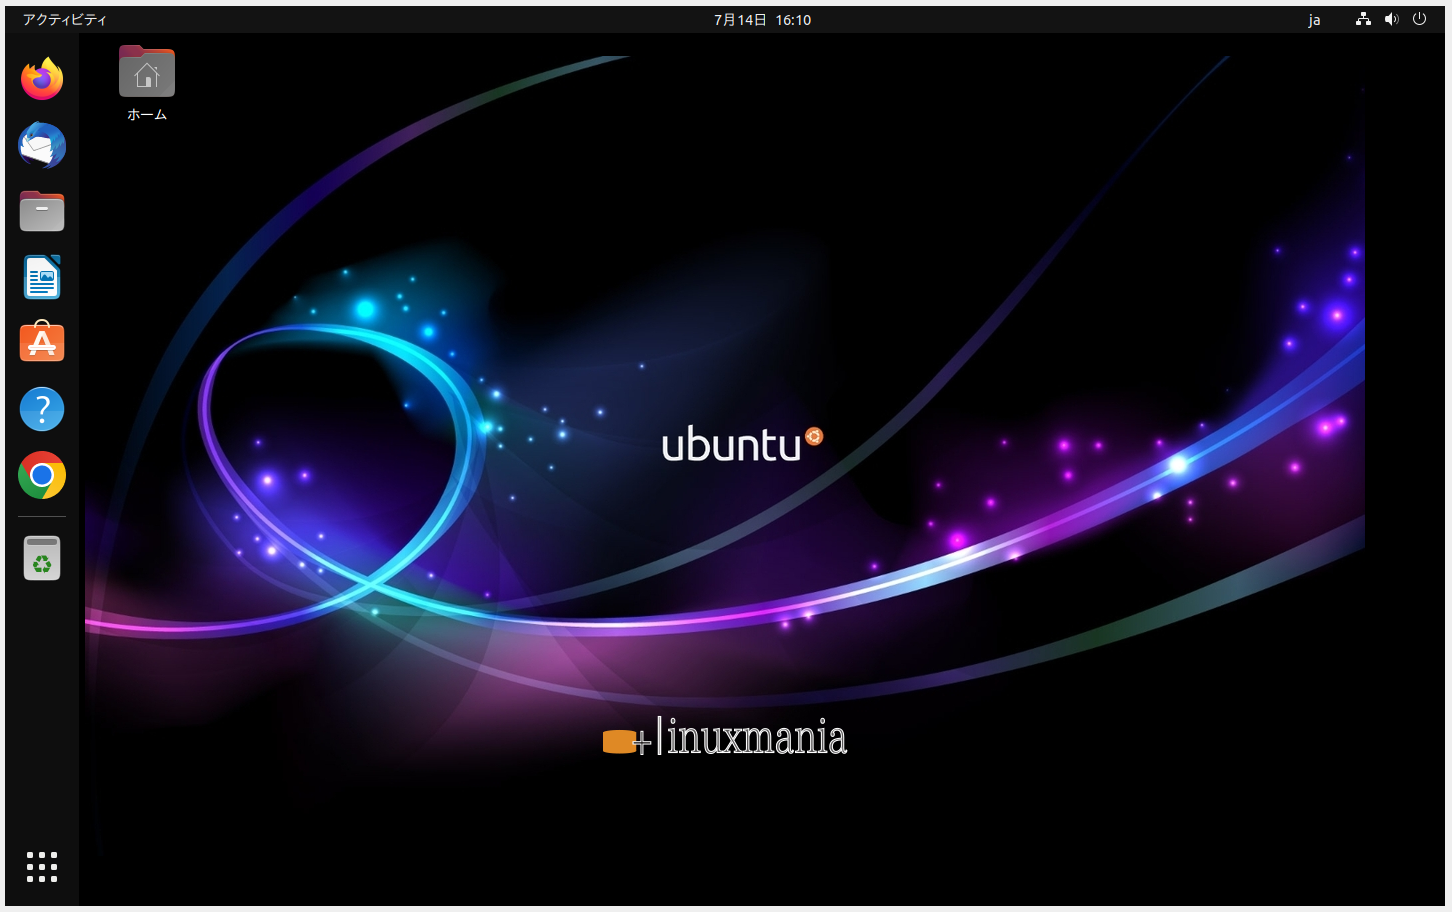Open the clock calendar 7月14日 16:10
This screenshot has height=912, width=1452.
pyautogui.click(x=762, y=20)
